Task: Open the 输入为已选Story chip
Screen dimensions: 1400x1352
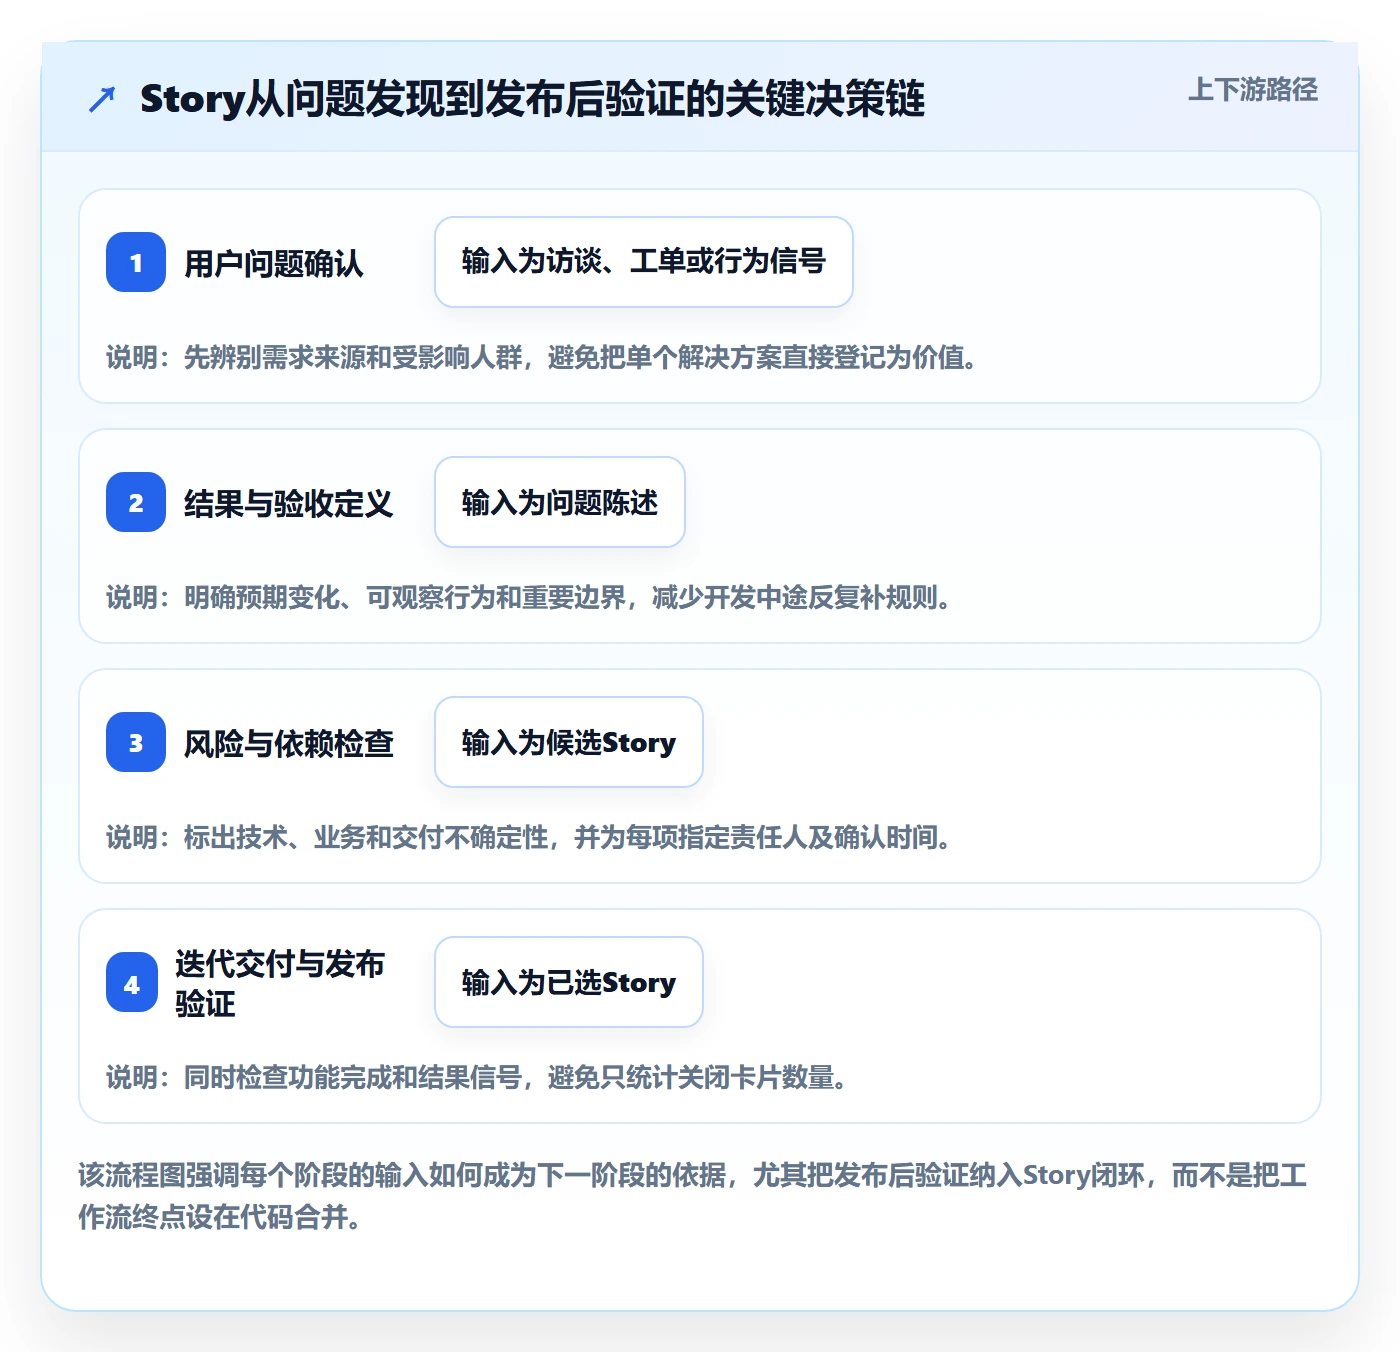Action: point(569,982)
